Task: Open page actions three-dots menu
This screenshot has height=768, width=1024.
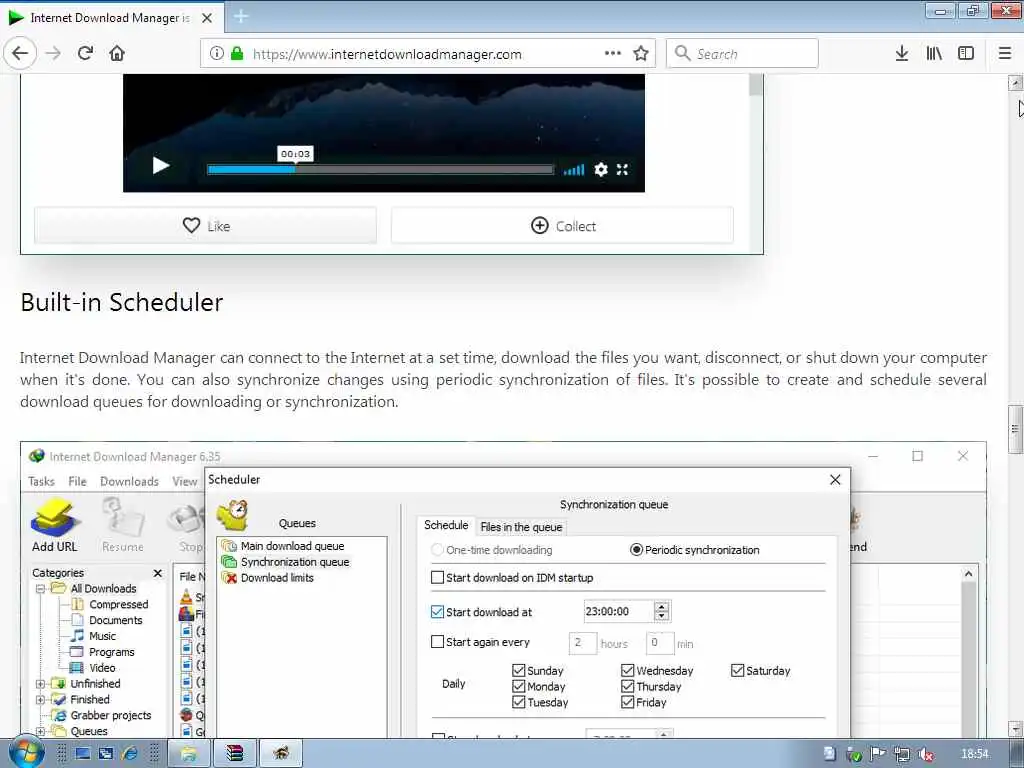Action: (x=613, y=53)
